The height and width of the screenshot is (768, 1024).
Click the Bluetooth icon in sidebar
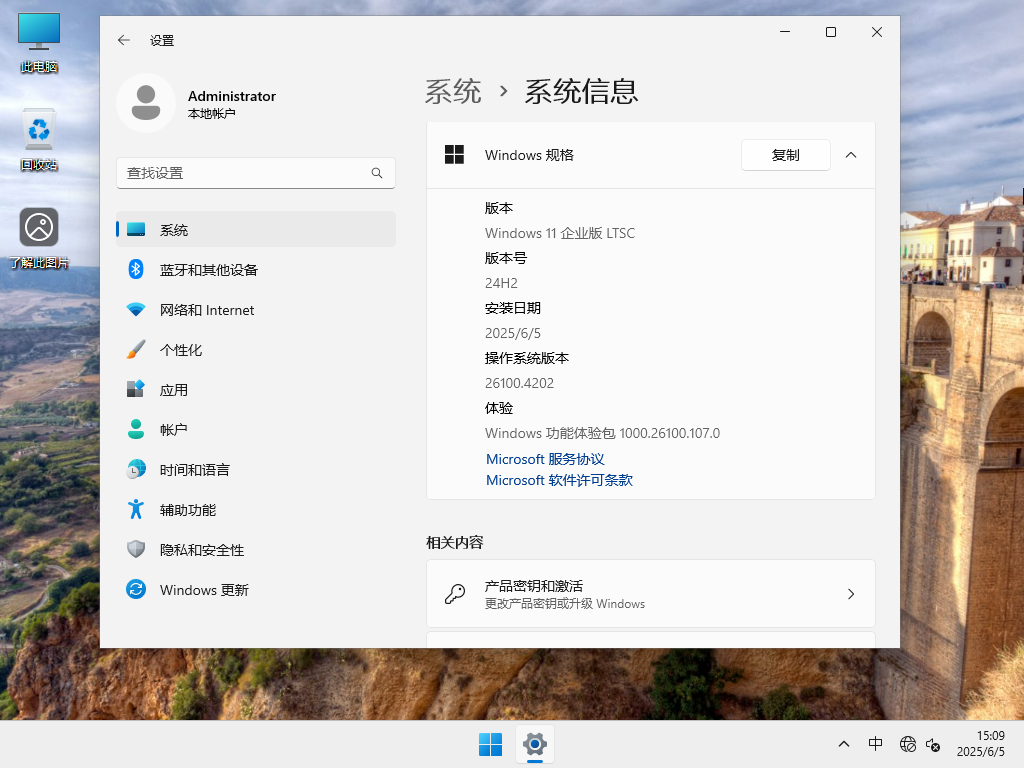point(136,269)
